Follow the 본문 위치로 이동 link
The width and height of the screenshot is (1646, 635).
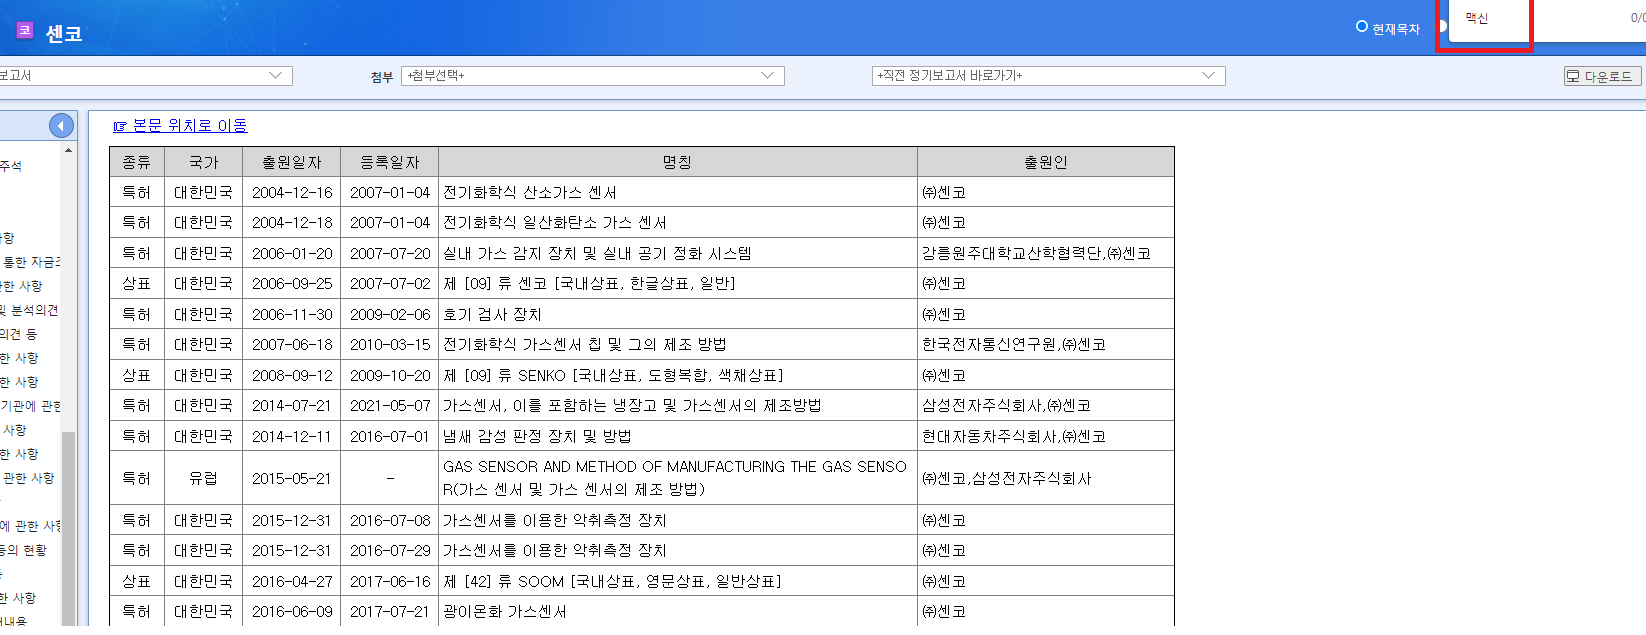[190, 125]
